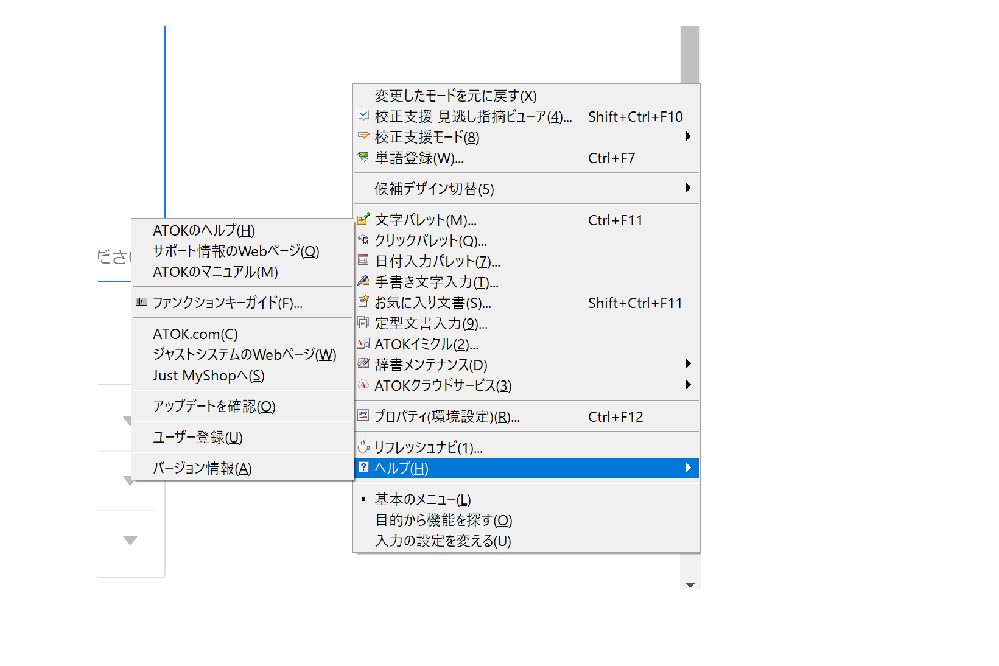Switch to 目的から機能を探す menu mode
The width and height of the screenshot is (999, 666).
point(443,520)
